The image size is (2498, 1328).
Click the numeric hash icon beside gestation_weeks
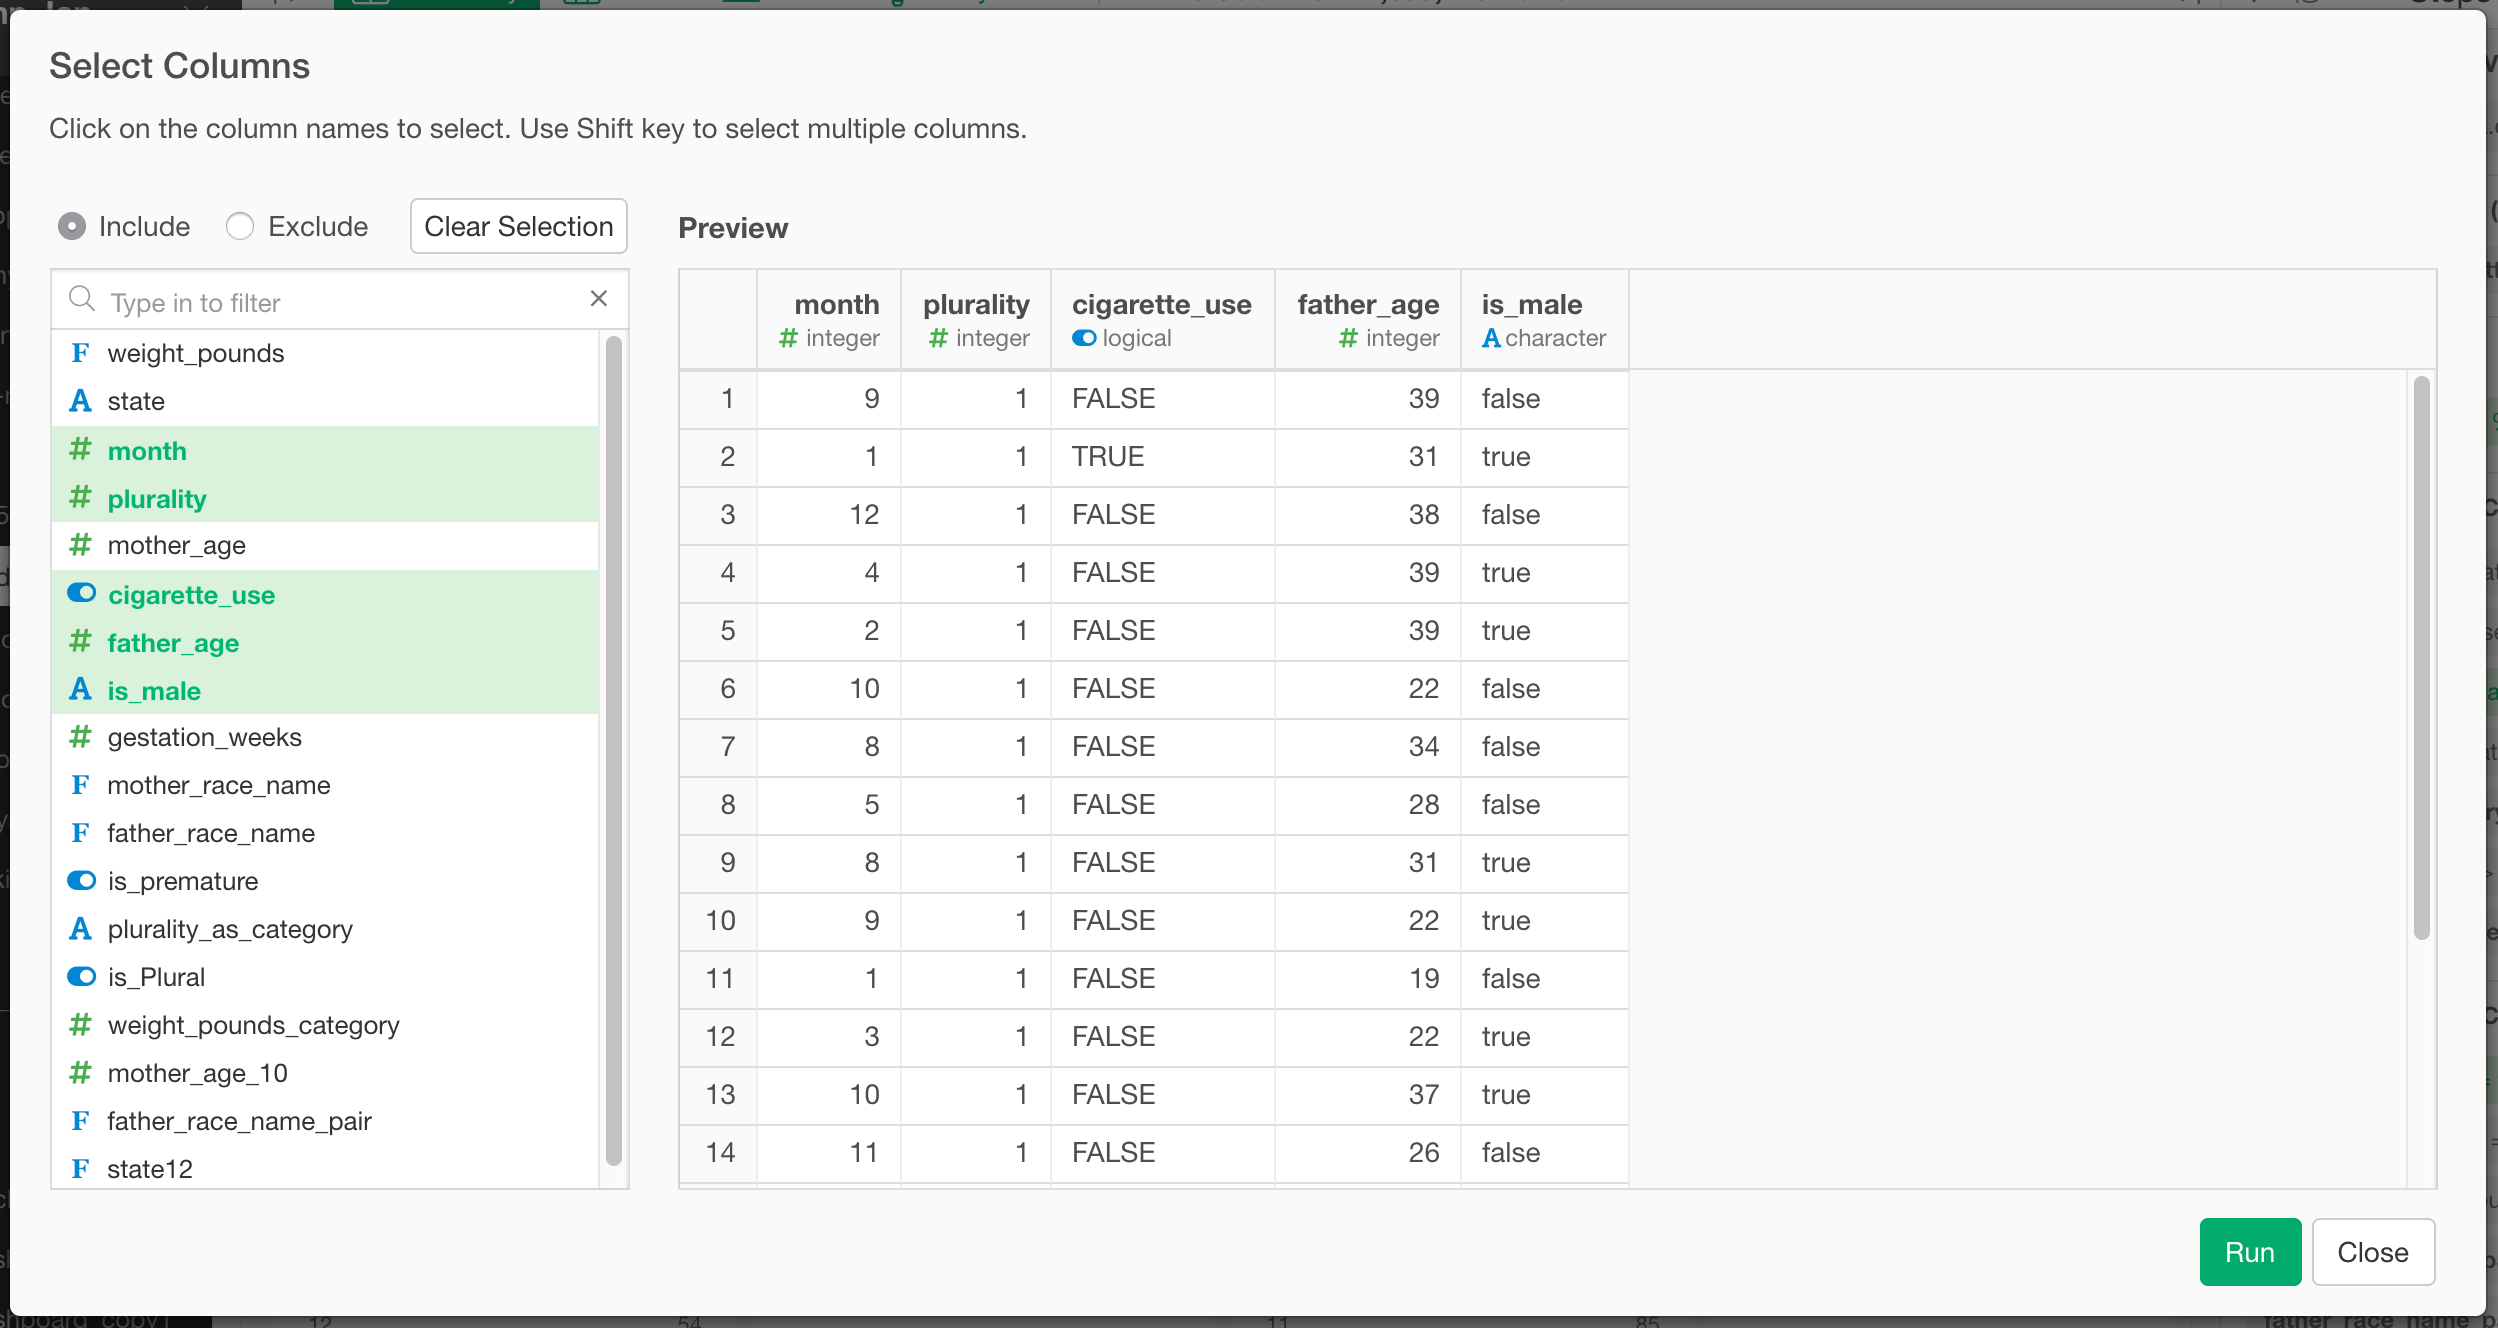pos(80,737)
